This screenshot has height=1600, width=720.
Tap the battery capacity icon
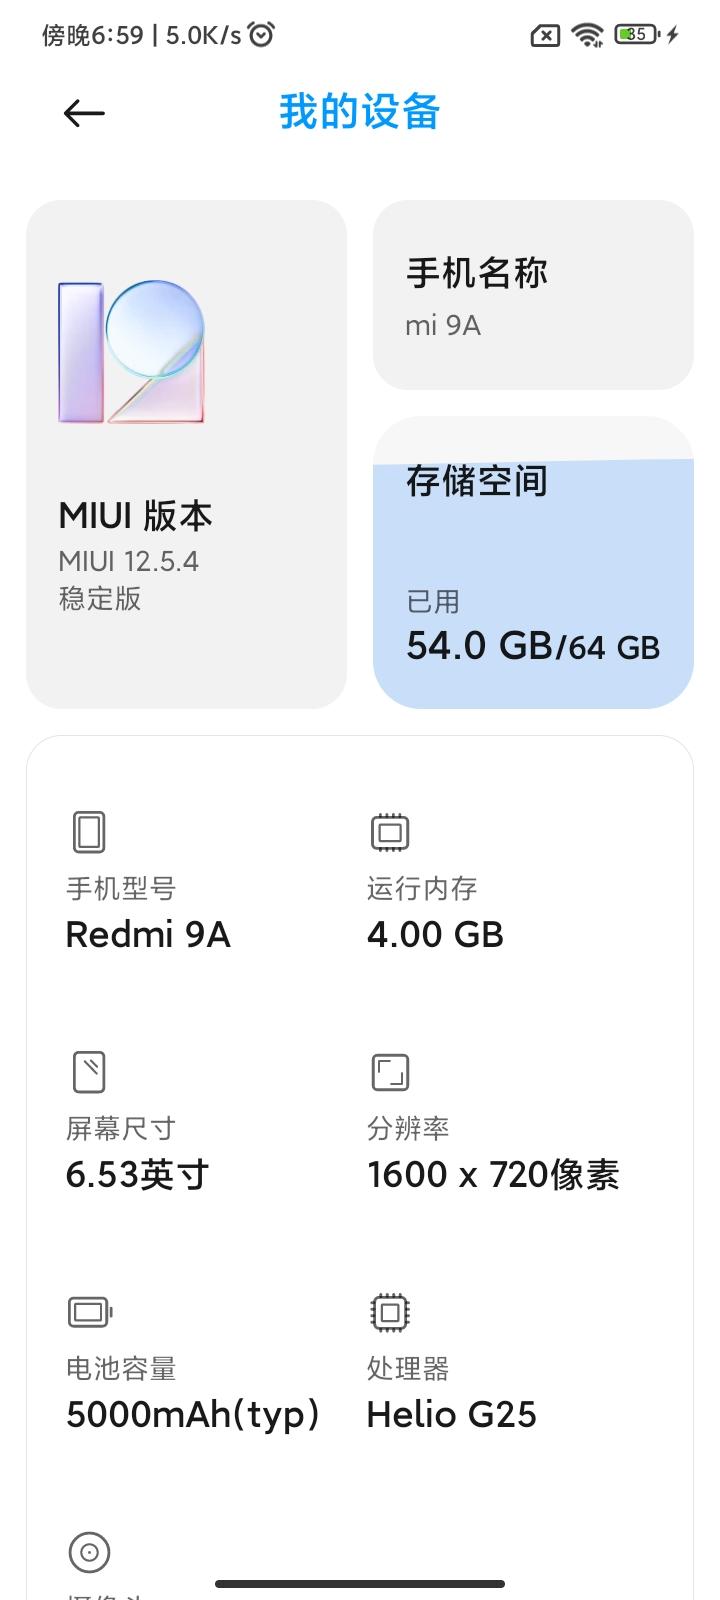[x=89, y=1312]
